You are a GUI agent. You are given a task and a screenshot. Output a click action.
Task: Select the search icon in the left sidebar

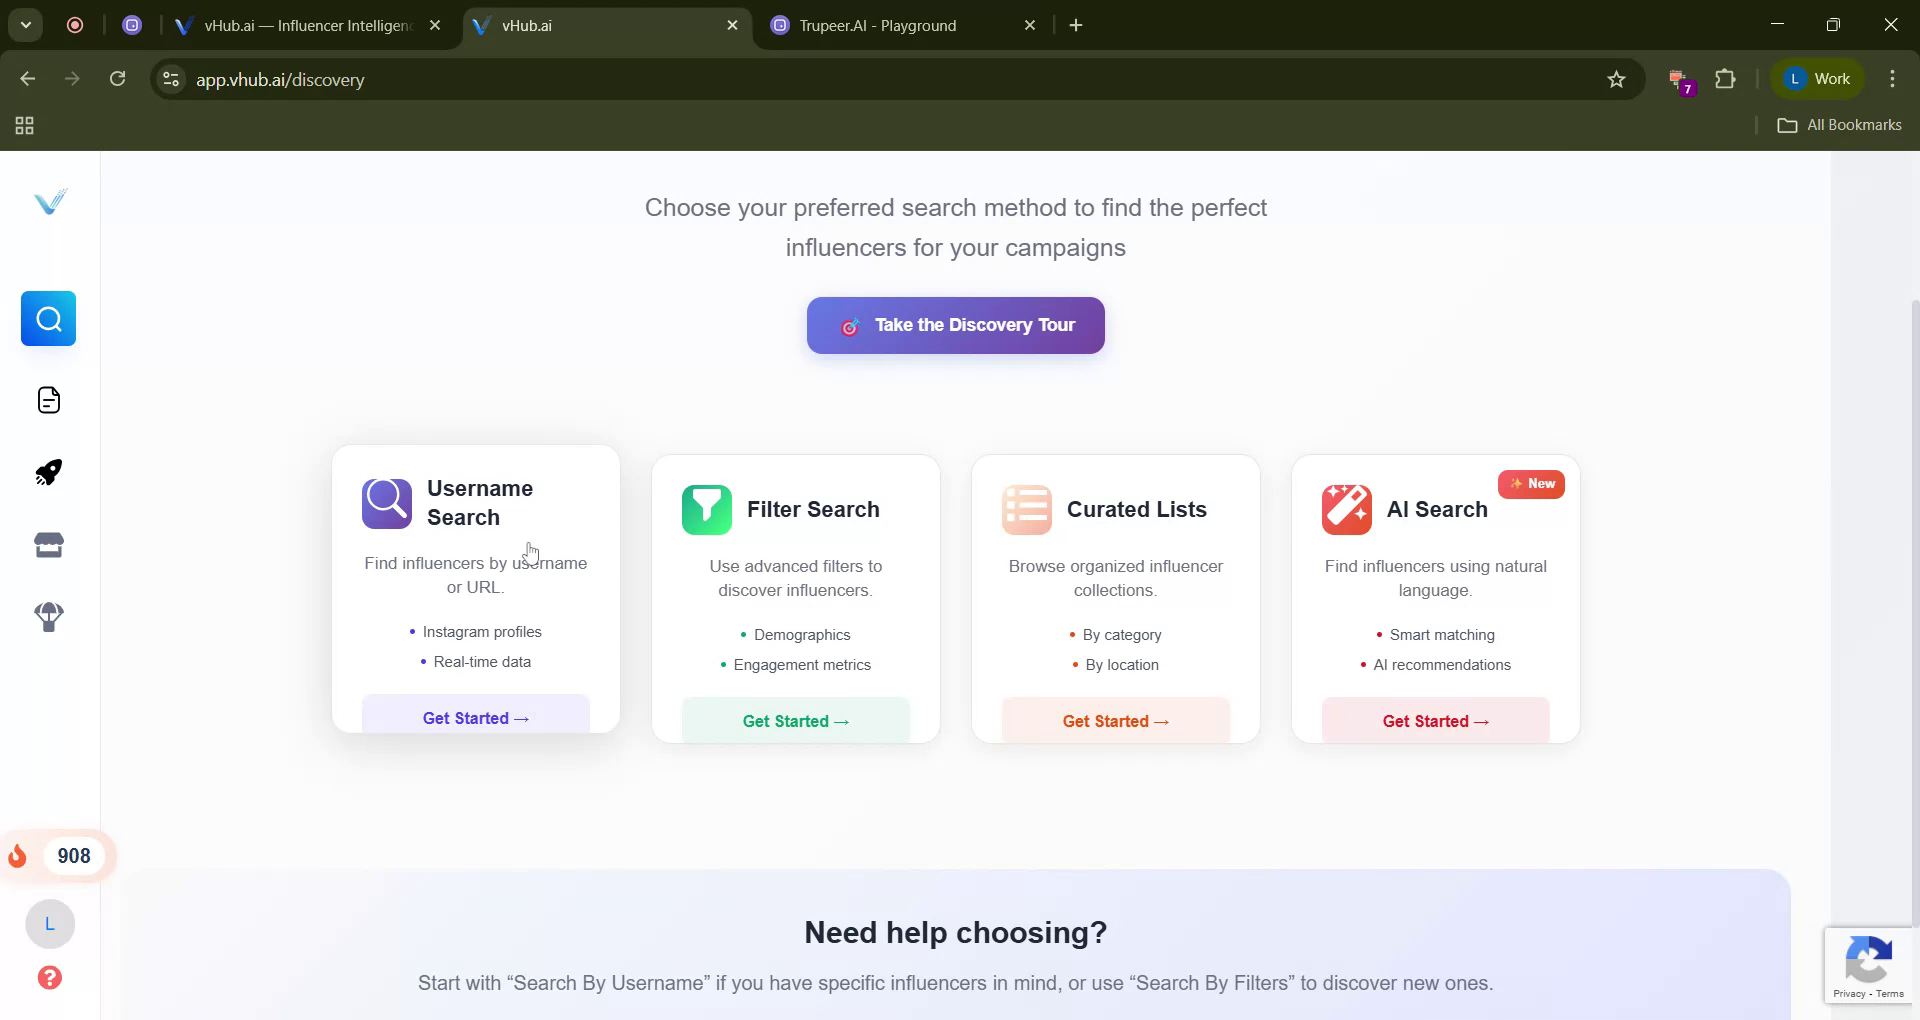[x=48, y=319]
